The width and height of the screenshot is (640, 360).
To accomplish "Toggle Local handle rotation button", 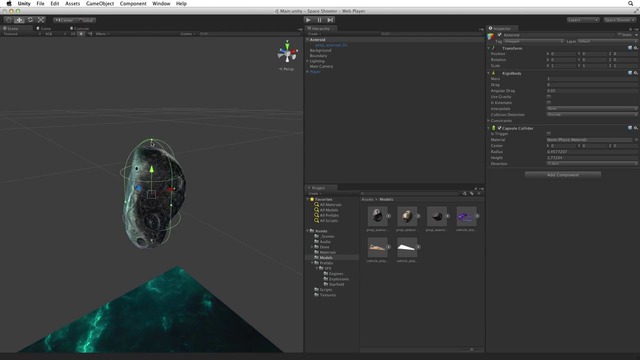I will (x=86, y=20).
